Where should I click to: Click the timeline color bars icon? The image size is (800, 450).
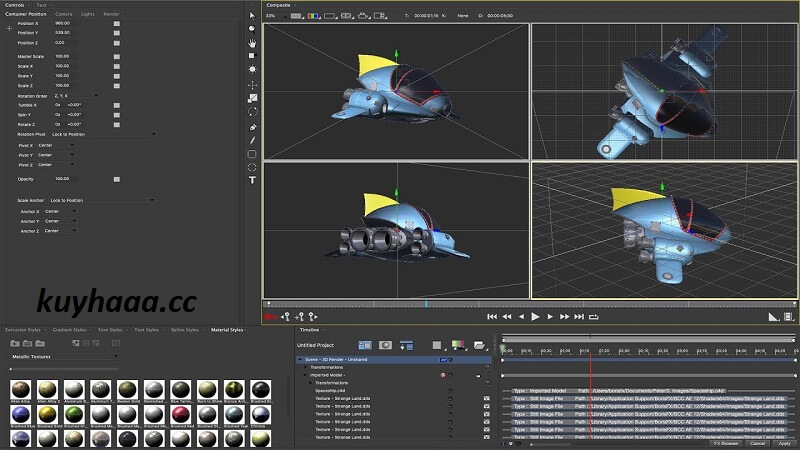[458, 345]
